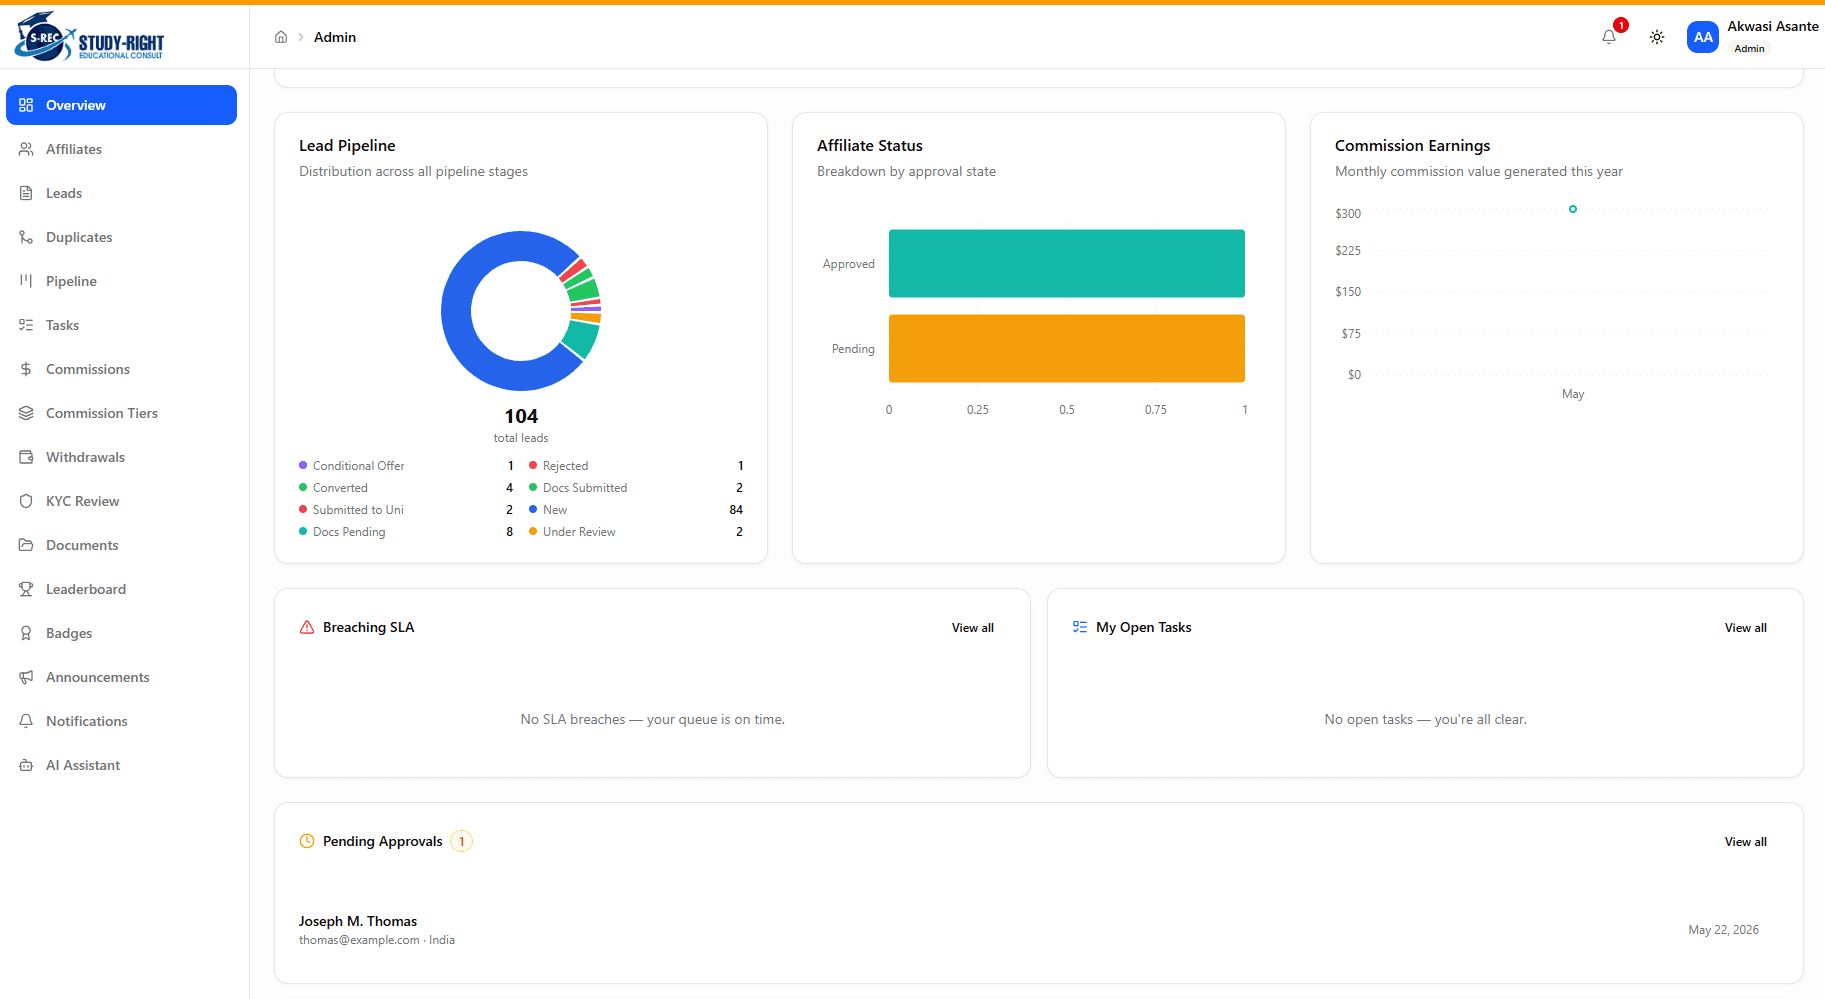Image resolution: width=1825 pixels, height=999 pixels.
Task: Select the Docs Pending legend entry
Action: click(406, 532)
